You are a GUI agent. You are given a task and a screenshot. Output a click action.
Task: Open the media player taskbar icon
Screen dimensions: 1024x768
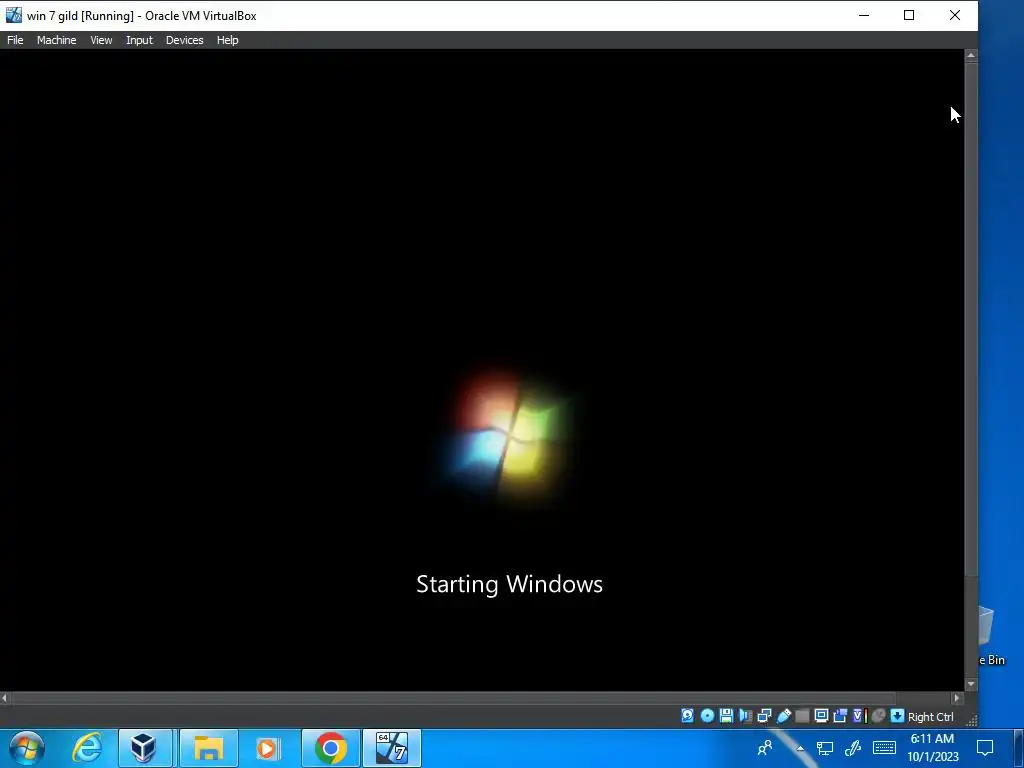click(x=268, y=748)
